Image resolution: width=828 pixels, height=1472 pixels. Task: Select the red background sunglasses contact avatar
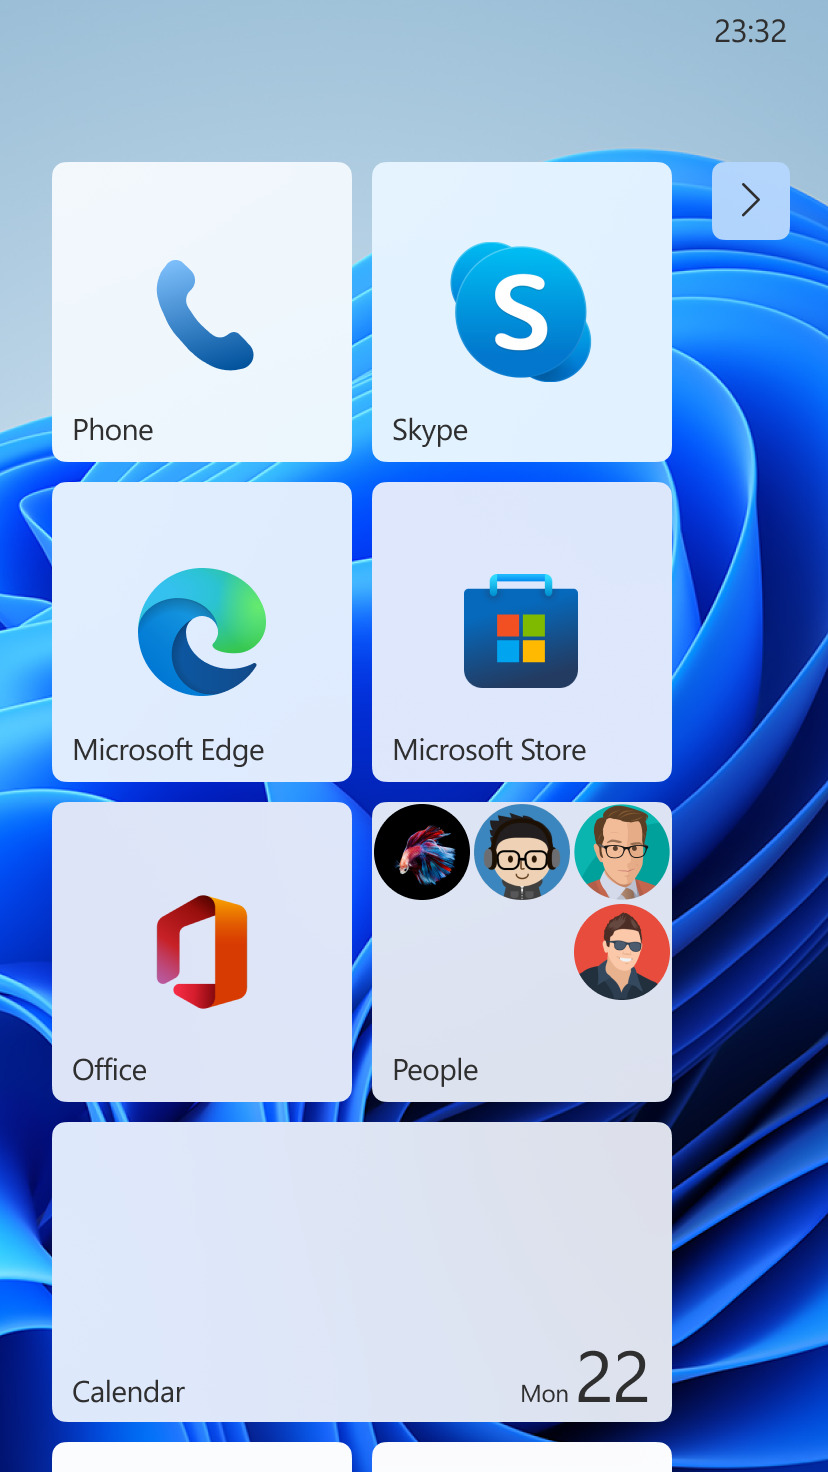(x=622, y=952)
